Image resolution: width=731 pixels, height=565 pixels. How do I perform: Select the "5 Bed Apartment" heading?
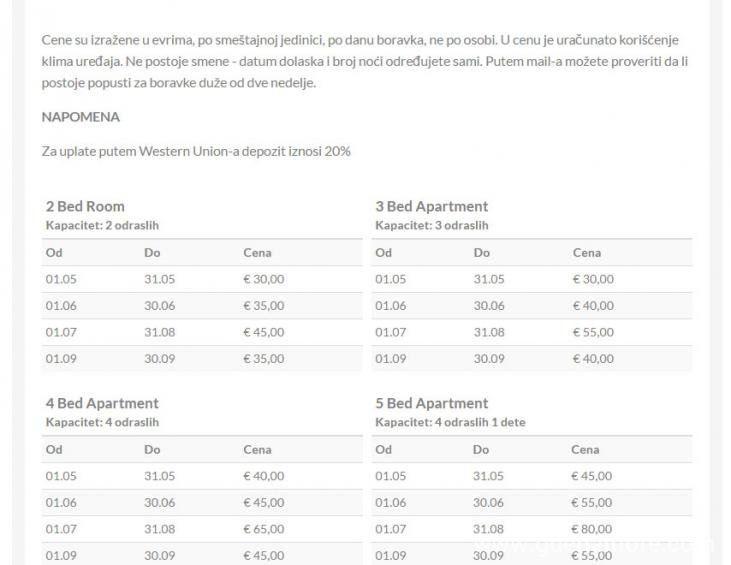(x=431, y=404)
